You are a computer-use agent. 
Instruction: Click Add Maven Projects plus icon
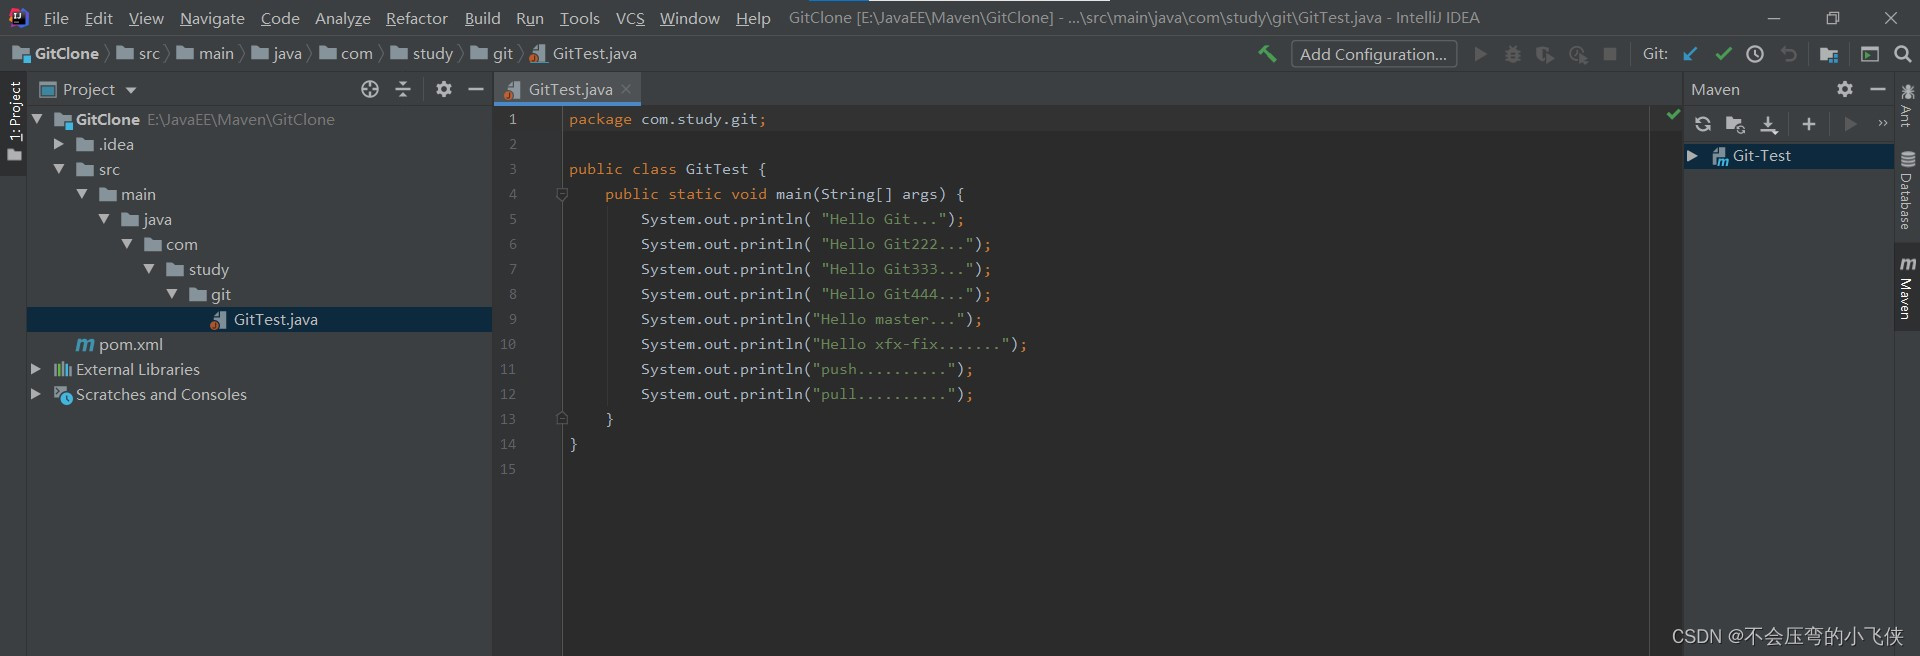[x=1808, y=124]
